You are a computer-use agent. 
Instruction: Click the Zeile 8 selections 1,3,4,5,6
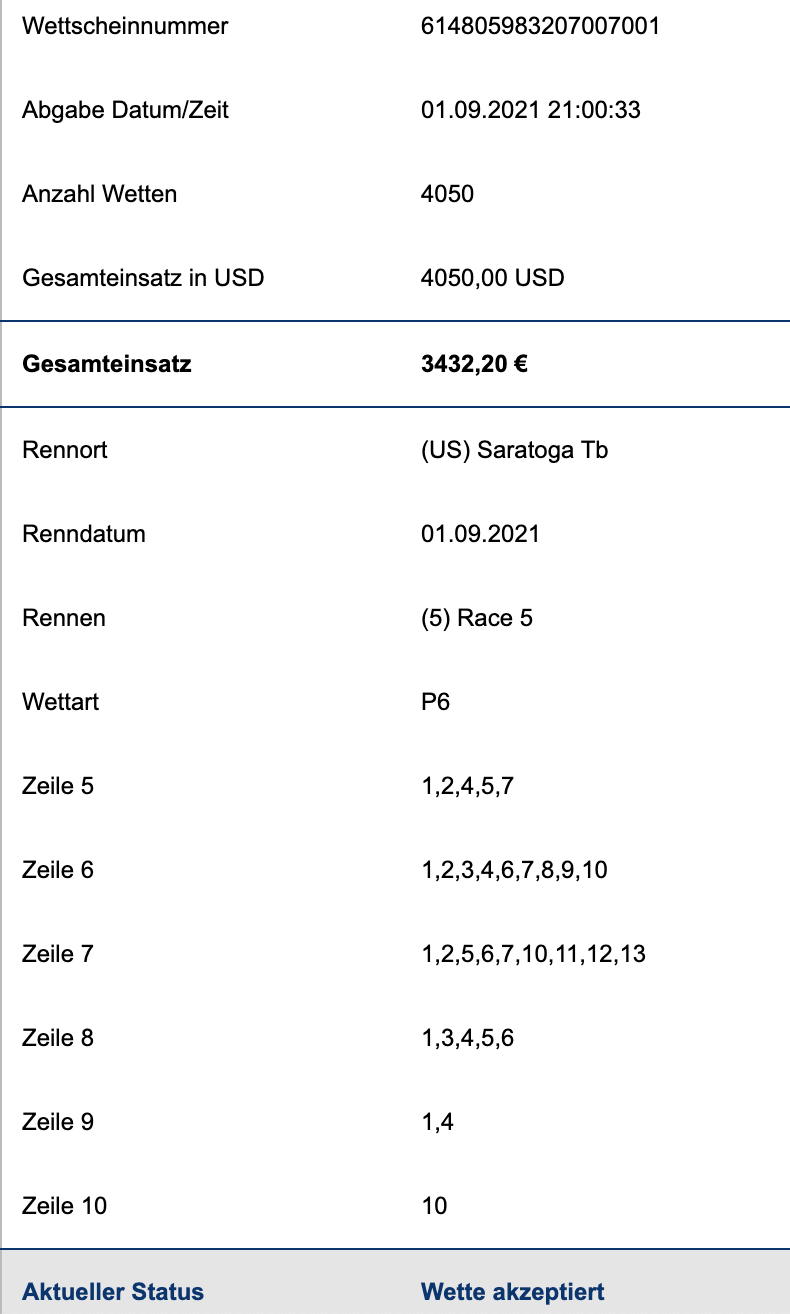(468, 1038)
